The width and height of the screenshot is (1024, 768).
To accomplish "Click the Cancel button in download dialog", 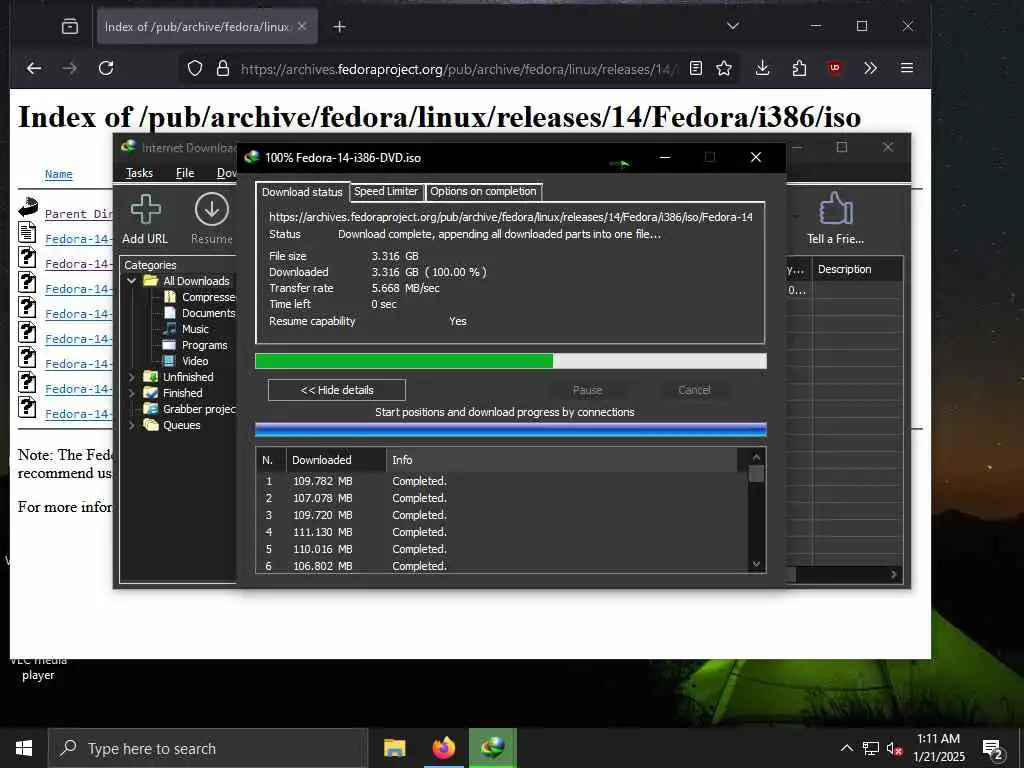I will pos(694,390).
